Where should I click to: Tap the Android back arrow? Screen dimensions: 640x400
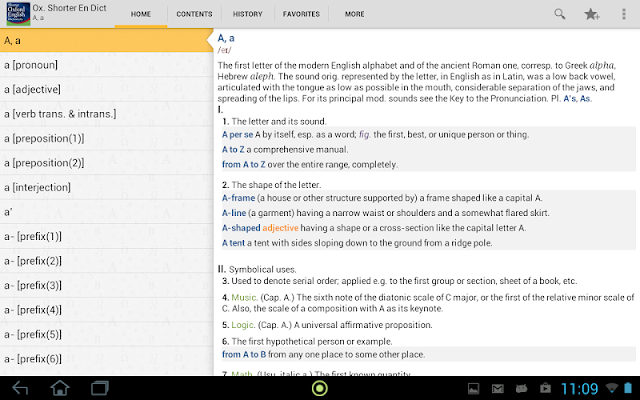20,388
